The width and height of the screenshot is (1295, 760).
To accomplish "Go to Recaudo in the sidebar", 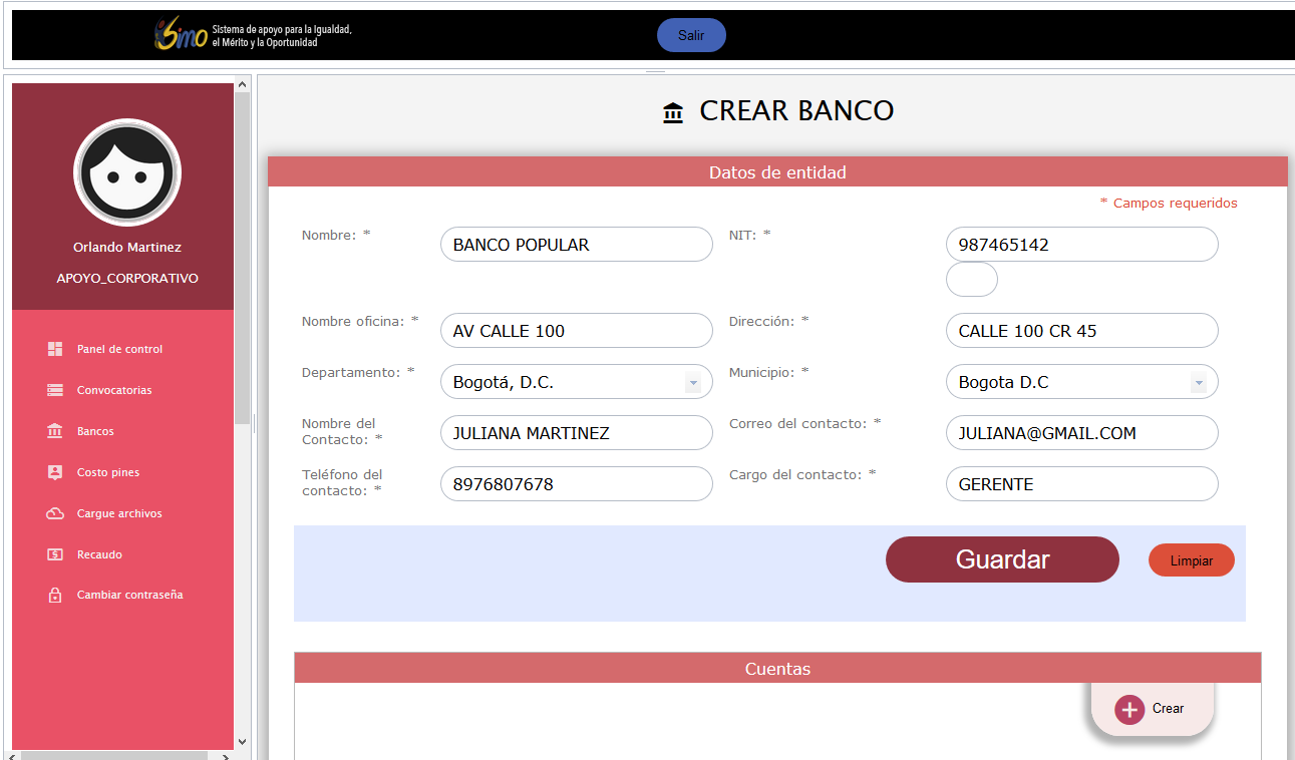I will (99, 554).
